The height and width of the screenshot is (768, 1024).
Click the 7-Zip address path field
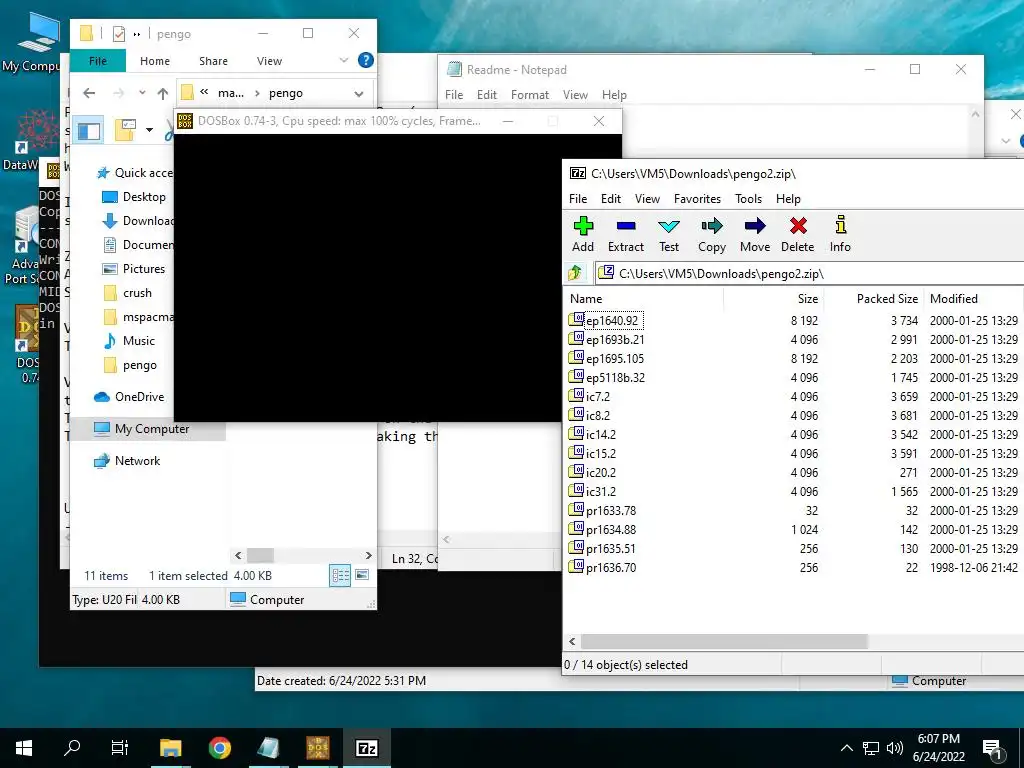pos(810,273)
